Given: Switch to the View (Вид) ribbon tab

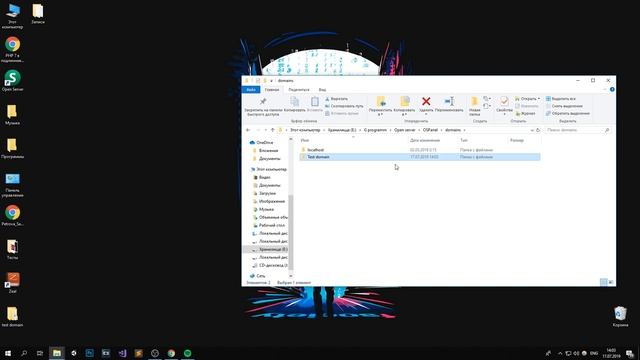Looking at the screenshot, I should [322, 90].
